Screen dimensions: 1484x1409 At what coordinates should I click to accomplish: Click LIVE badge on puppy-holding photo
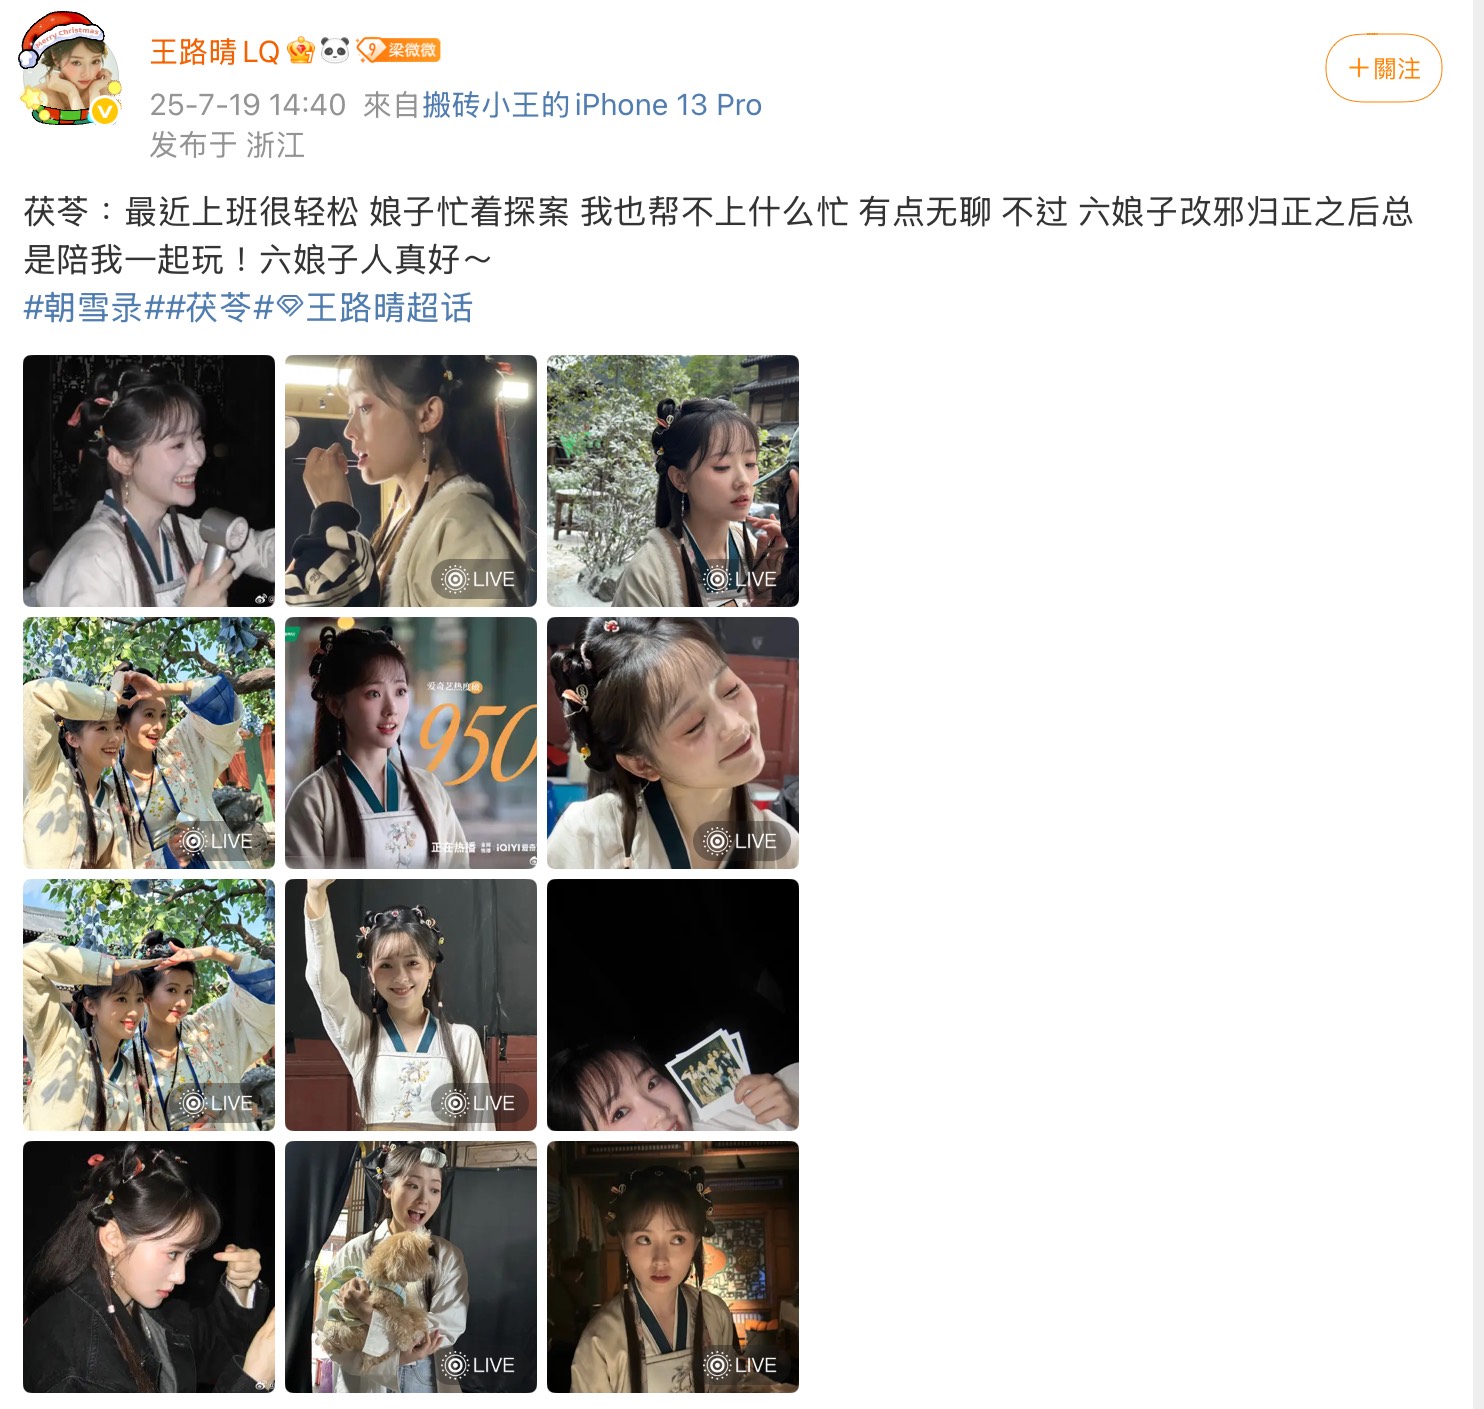click(x=479, y=1365)
